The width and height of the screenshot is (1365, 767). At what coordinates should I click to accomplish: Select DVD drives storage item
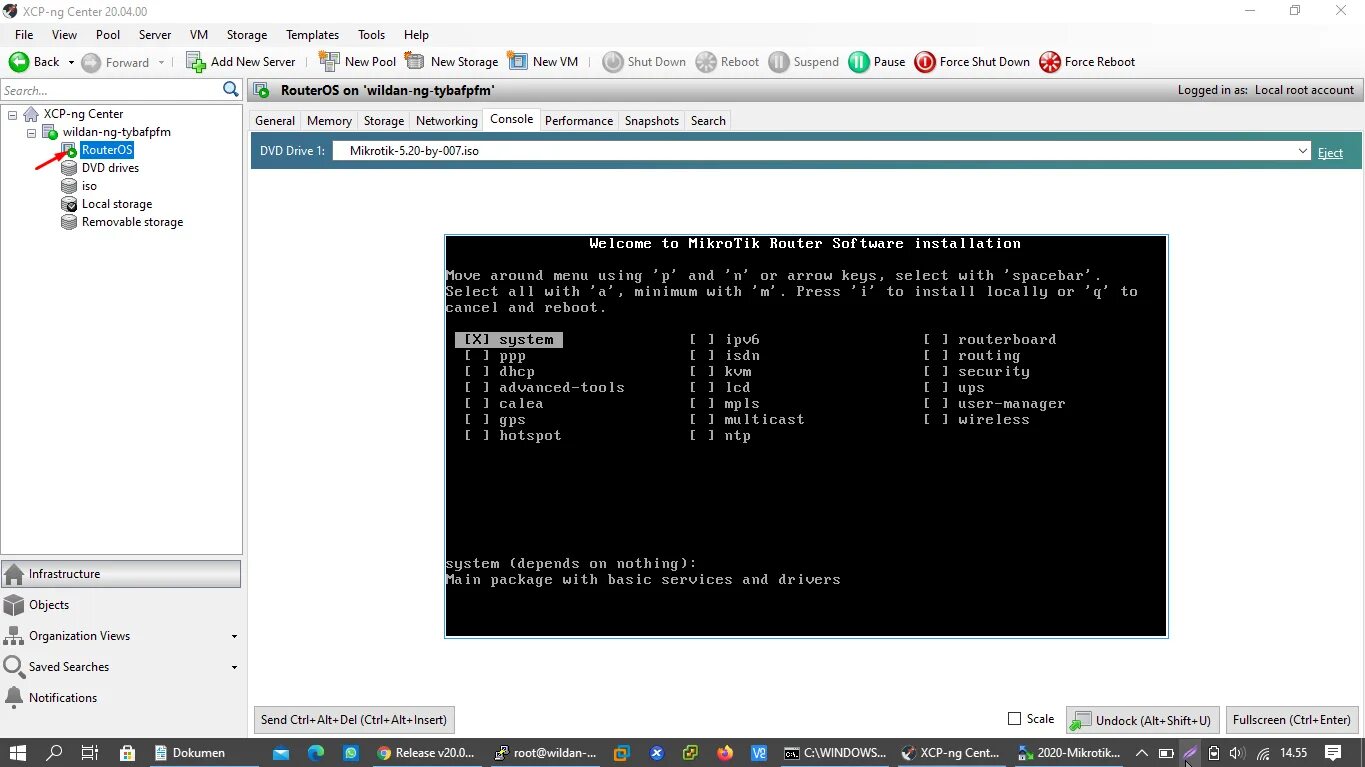point(110,168)
